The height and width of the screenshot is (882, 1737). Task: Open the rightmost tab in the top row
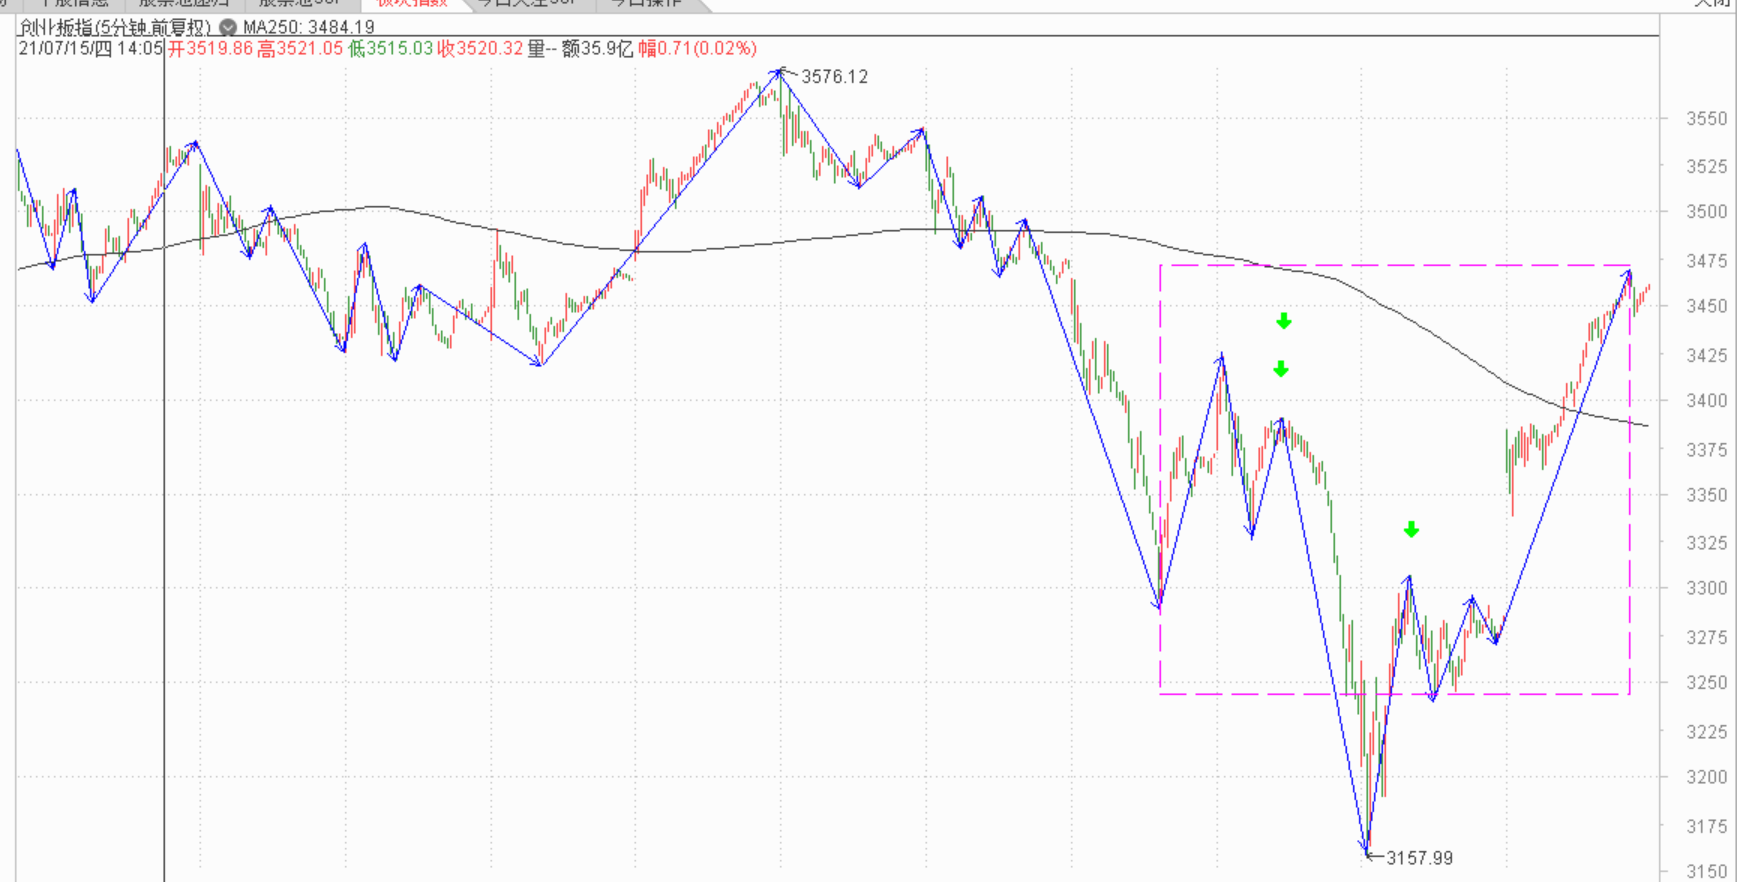(x=648, y=3)
